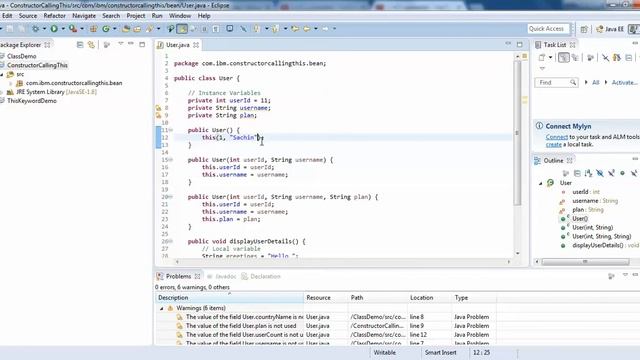Toggle Scheduled presentation in Task List
The height and width of the screenshot is (360, 640).
(x=575, y=58)
